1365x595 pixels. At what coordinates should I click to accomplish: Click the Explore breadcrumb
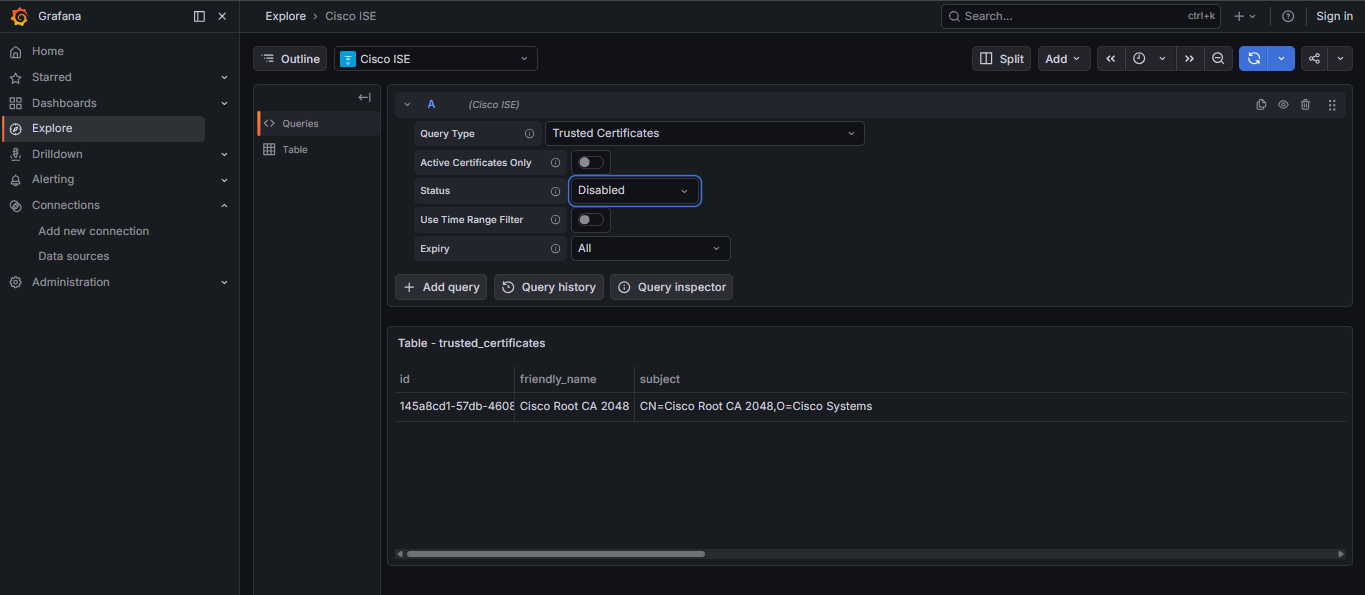click(x=286, y=16)
